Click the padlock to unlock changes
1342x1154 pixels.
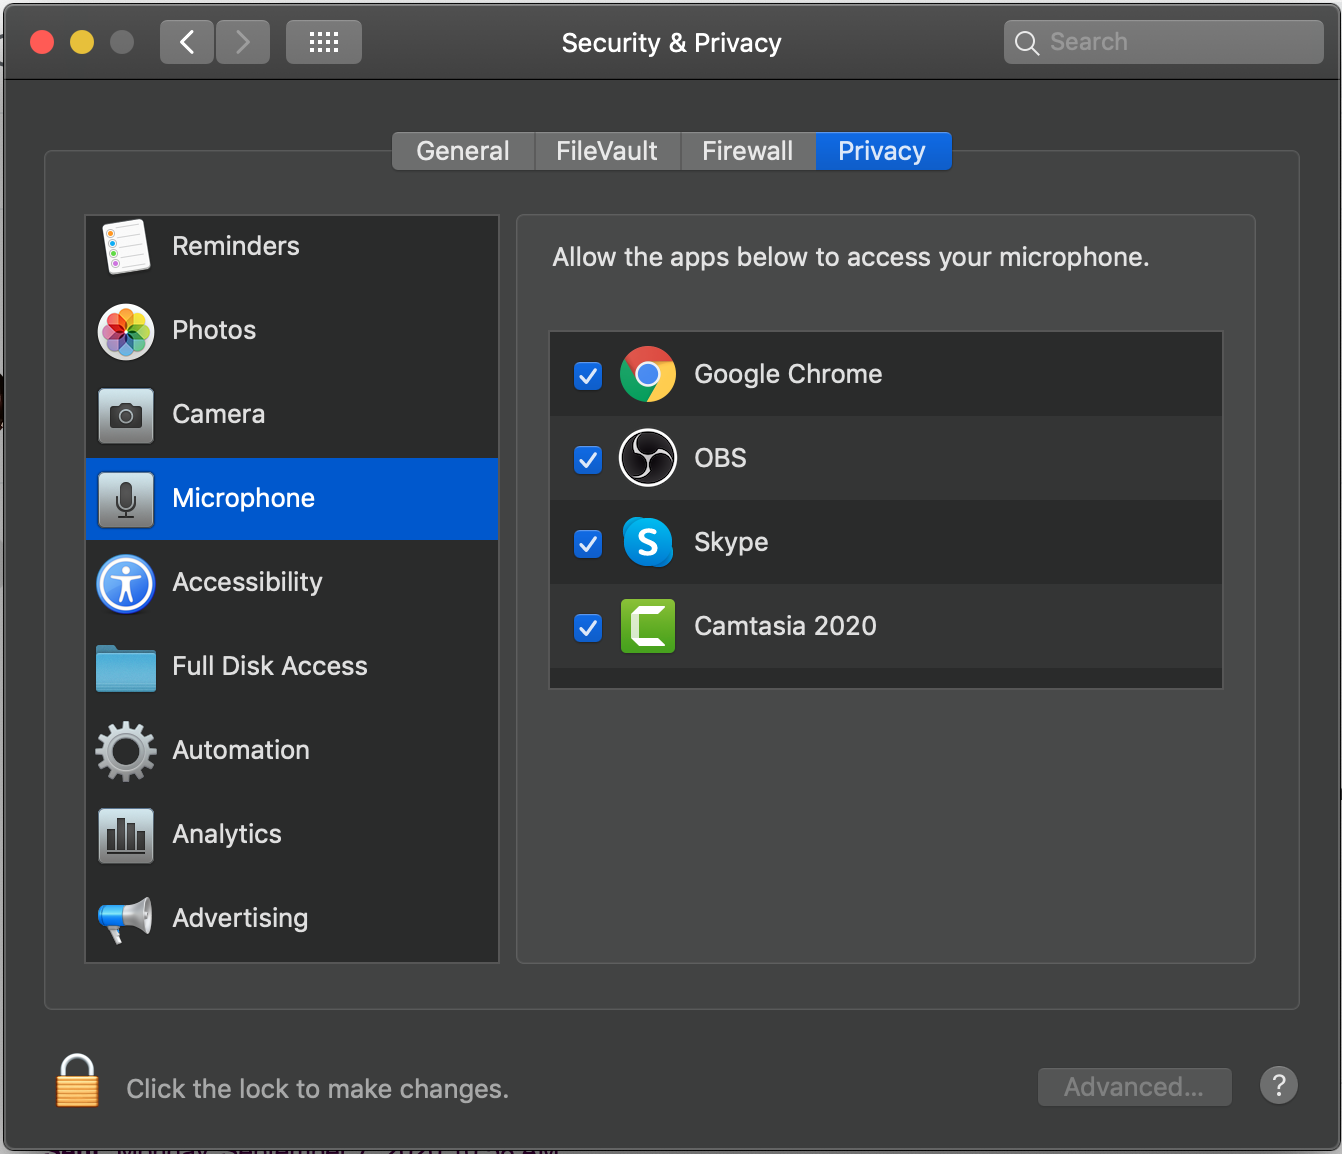click(77, 1081)
